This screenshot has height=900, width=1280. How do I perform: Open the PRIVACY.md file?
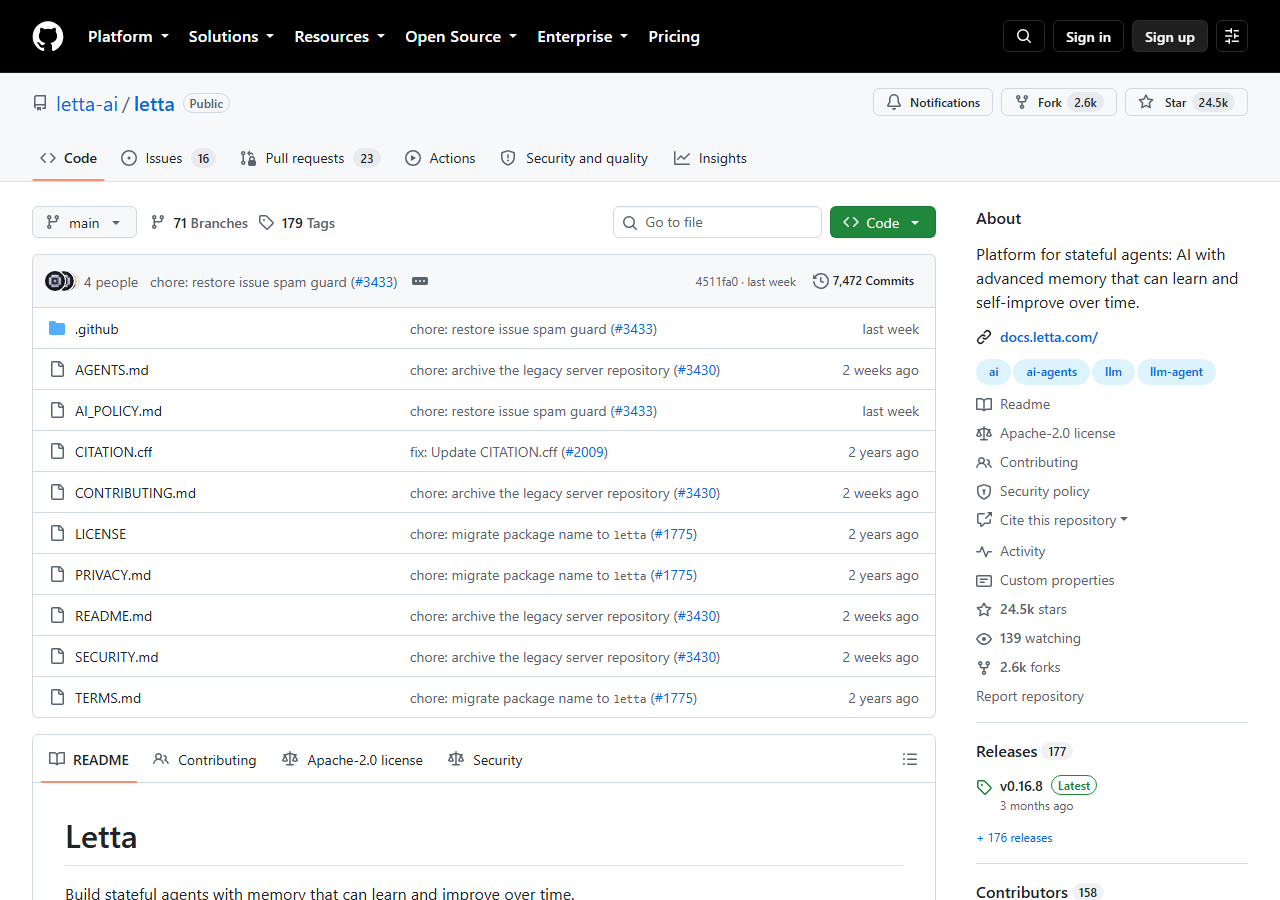point(113,575)
